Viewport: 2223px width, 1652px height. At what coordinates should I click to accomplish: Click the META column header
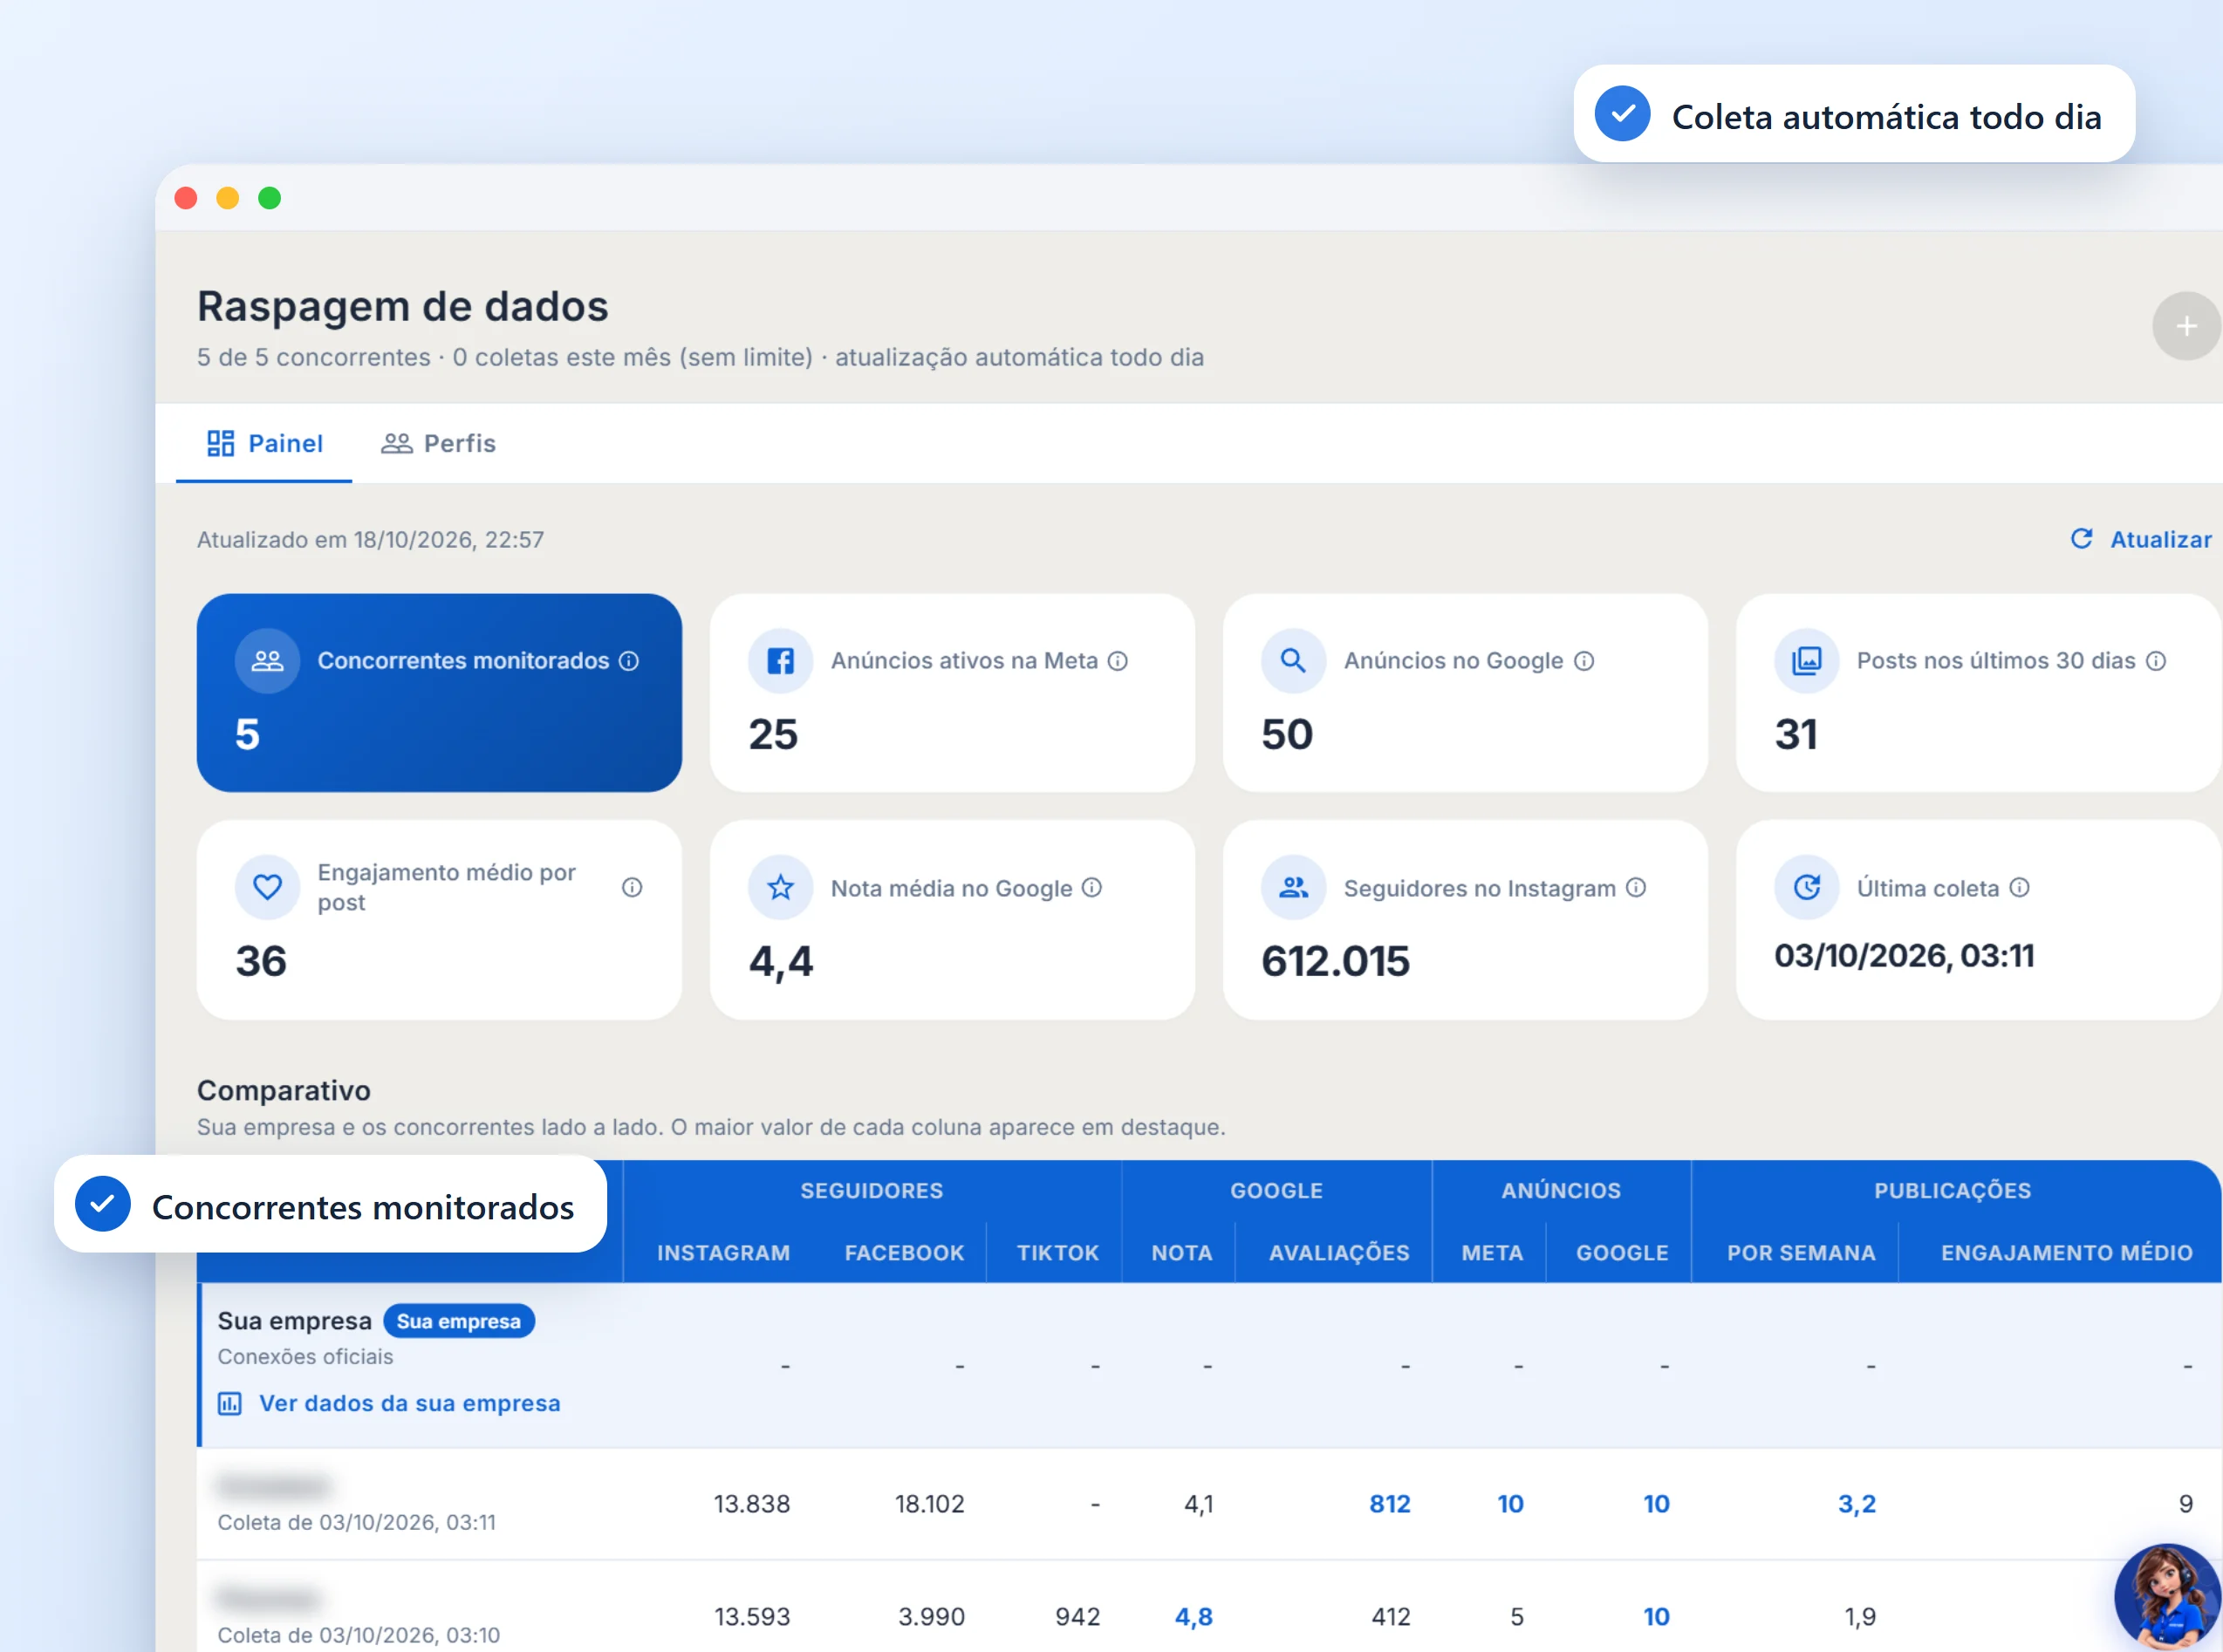pyautogui.click(x=1492, y=1252)
